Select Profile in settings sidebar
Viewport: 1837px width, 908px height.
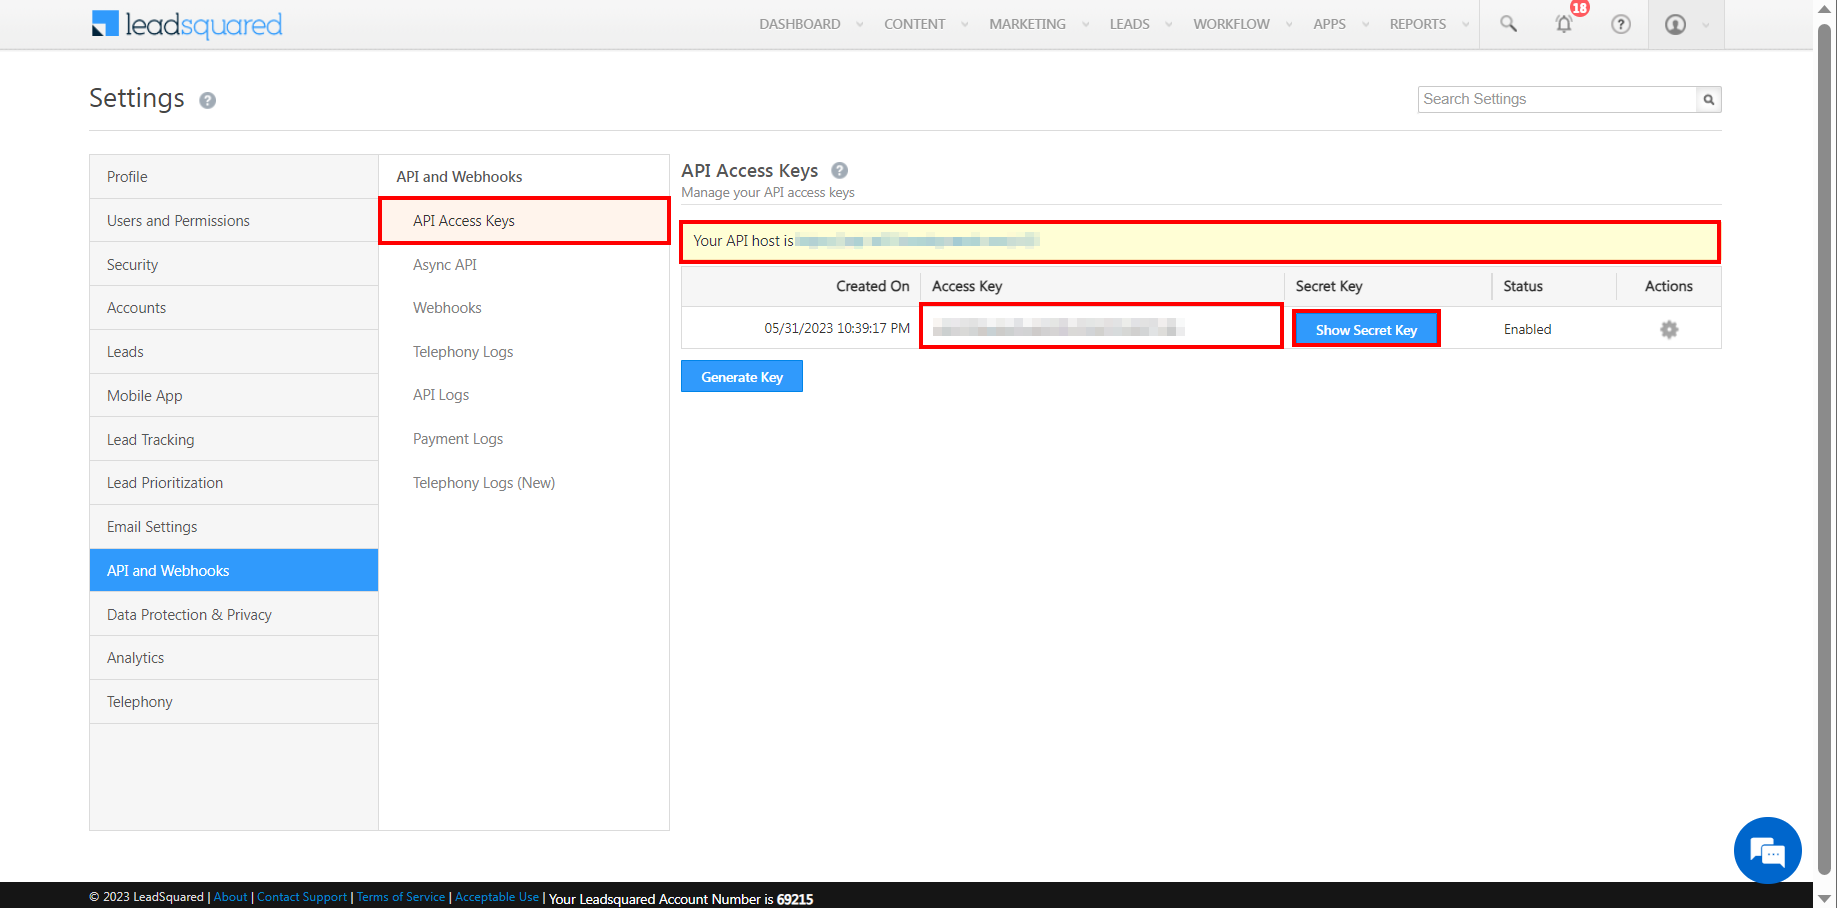pyautogui.click(x=234, y=177)
